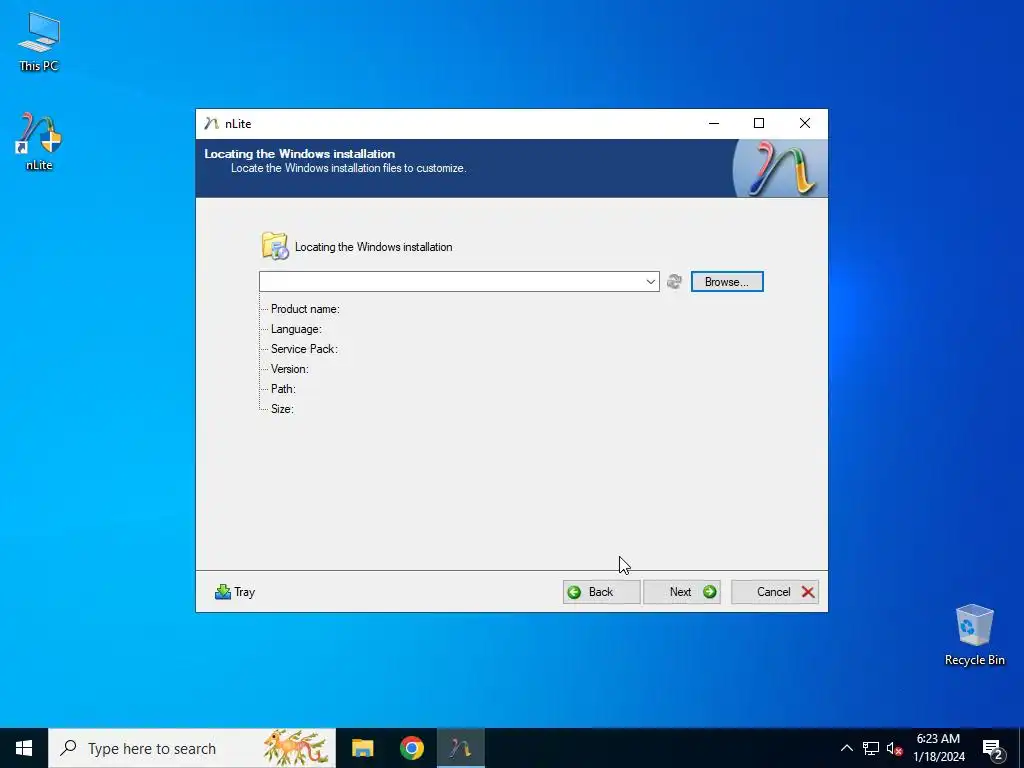
Task: Open the muted volume tray icon
Action: [894, 748]
